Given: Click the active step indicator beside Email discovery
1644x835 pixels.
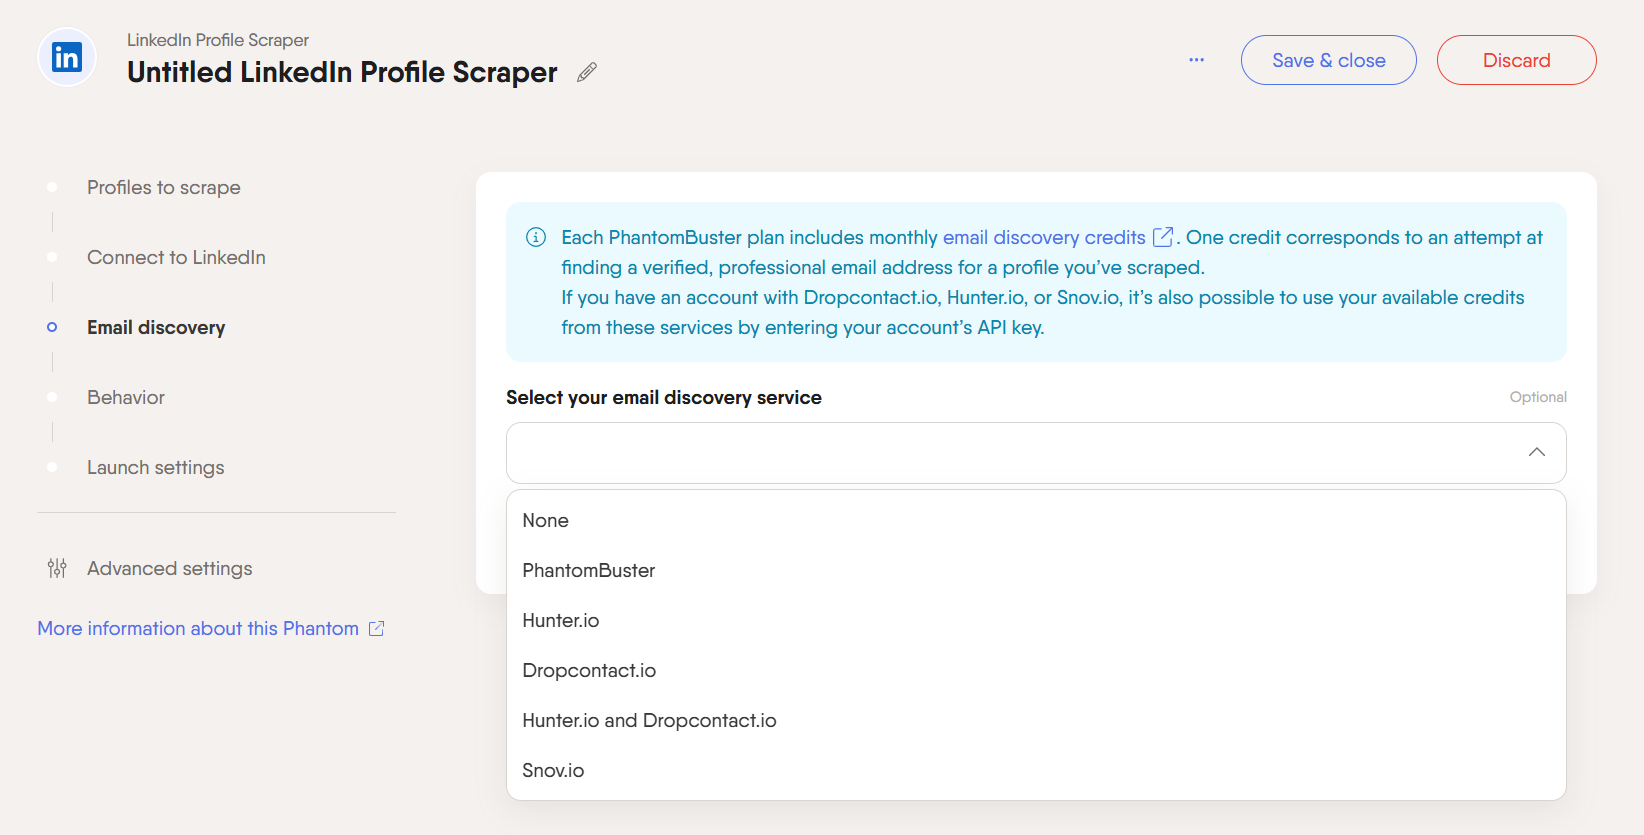Looking at the screenshot, I should 51,327.
